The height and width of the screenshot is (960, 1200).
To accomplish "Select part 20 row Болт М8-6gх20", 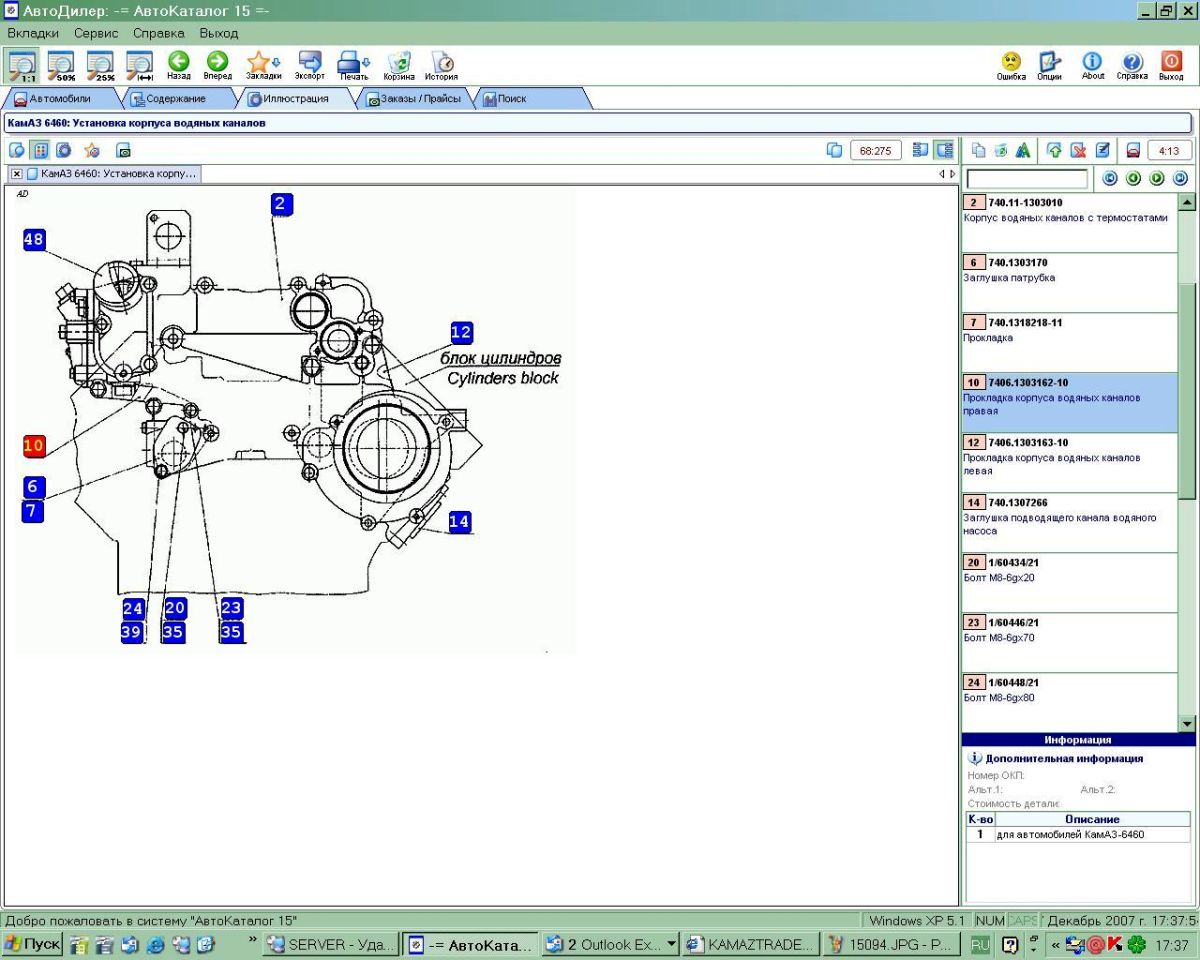I will pyautogui.click(x=1070, y=582).
